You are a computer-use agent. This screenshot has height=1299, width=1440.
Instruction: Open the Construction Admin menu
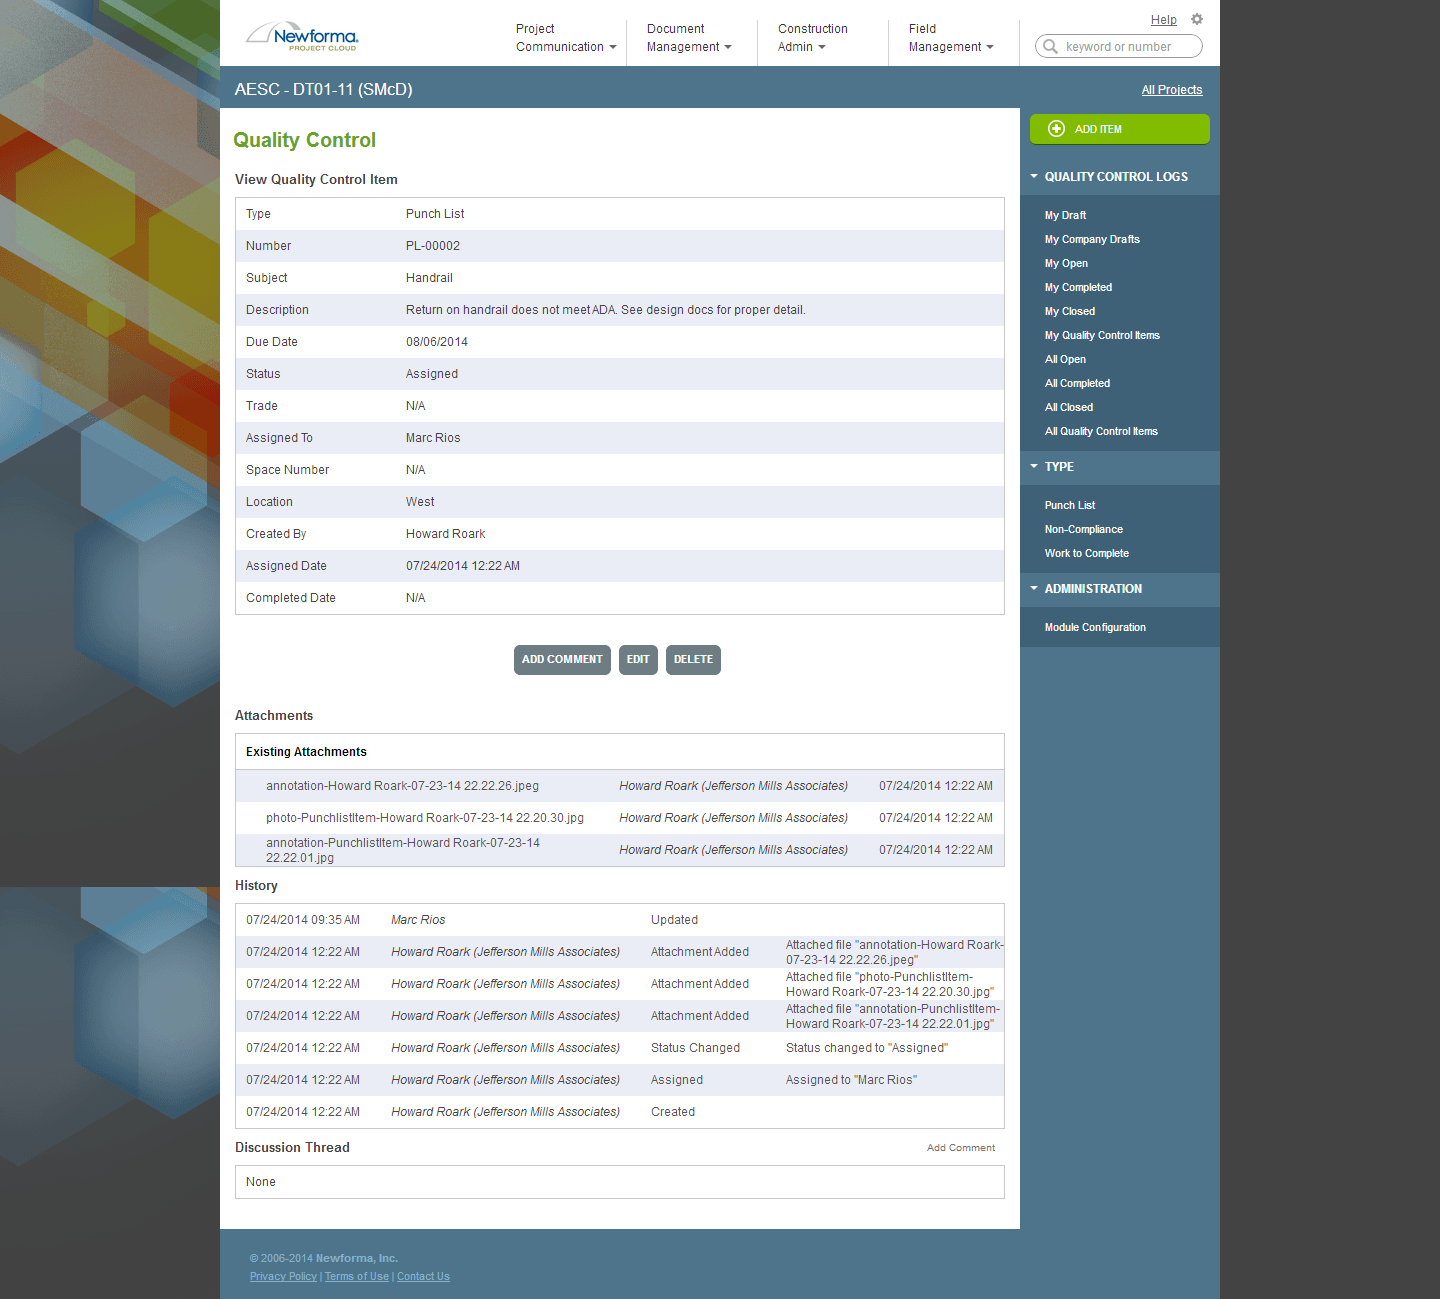coord(813,38)
